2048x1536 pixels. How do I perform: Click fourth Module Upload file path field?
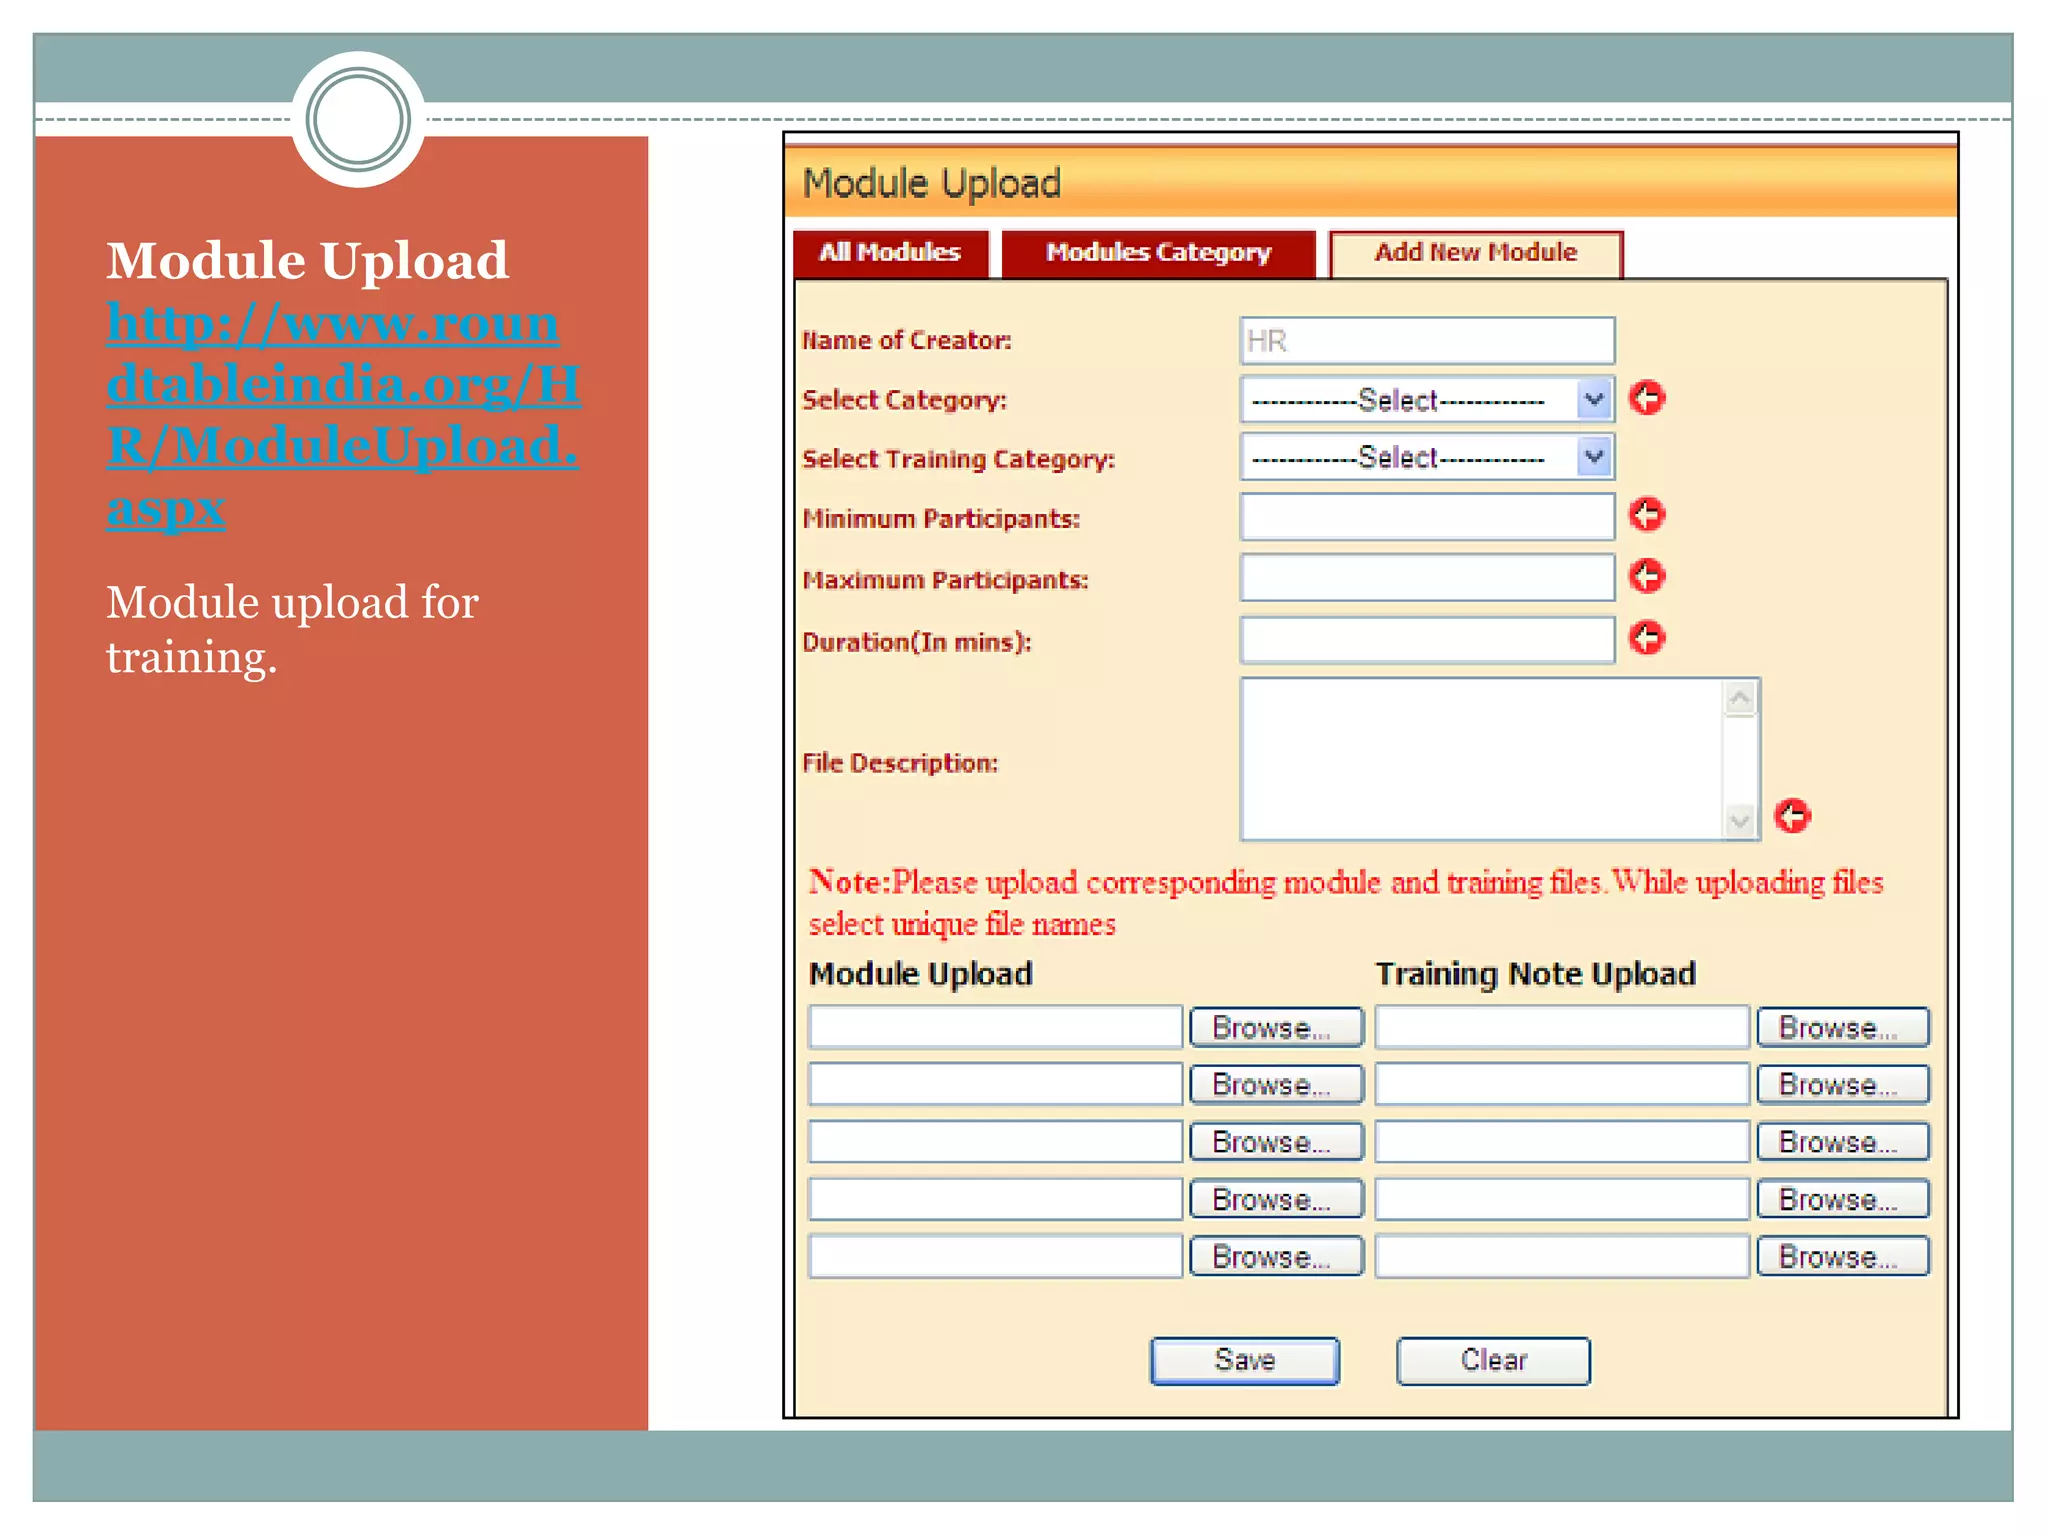[995, 1199]
